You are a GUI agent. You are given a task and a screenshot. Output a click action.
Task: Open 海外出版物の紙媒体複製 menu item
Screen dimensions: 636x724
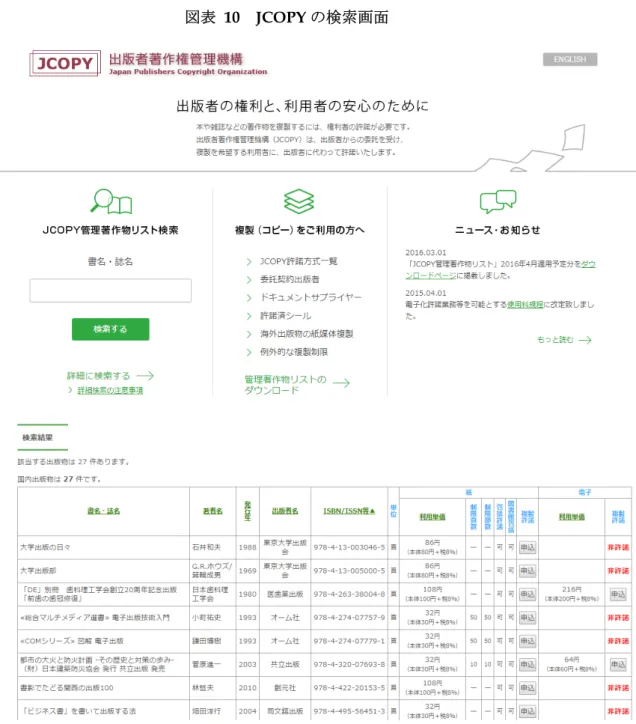pyautogui.click(x=307, y=334)
